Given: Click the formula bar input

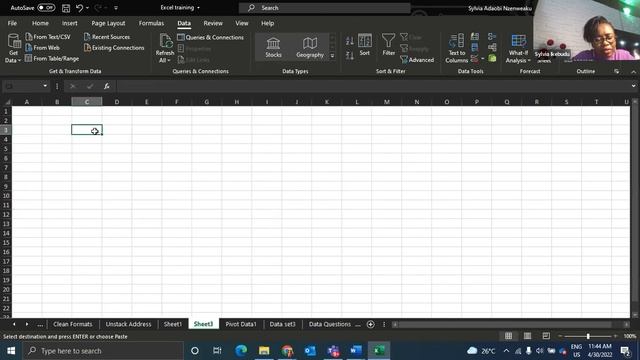Looking at the screenshot, I should (x=373, y=86).
